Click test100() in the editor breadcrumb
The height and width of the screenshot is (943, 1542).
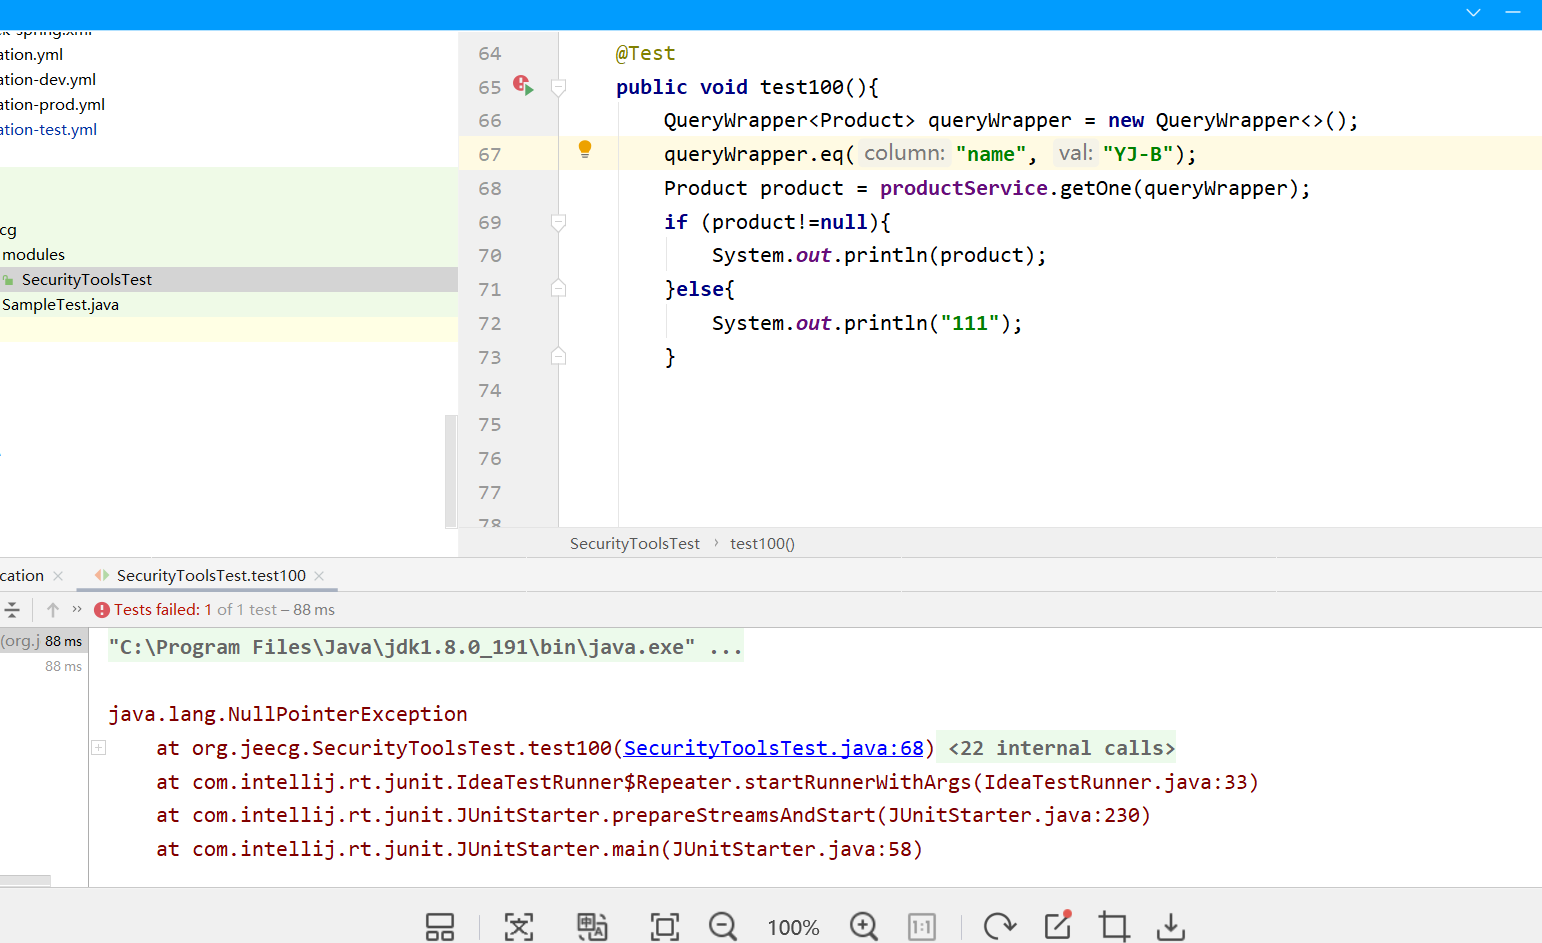click(762, 543)
